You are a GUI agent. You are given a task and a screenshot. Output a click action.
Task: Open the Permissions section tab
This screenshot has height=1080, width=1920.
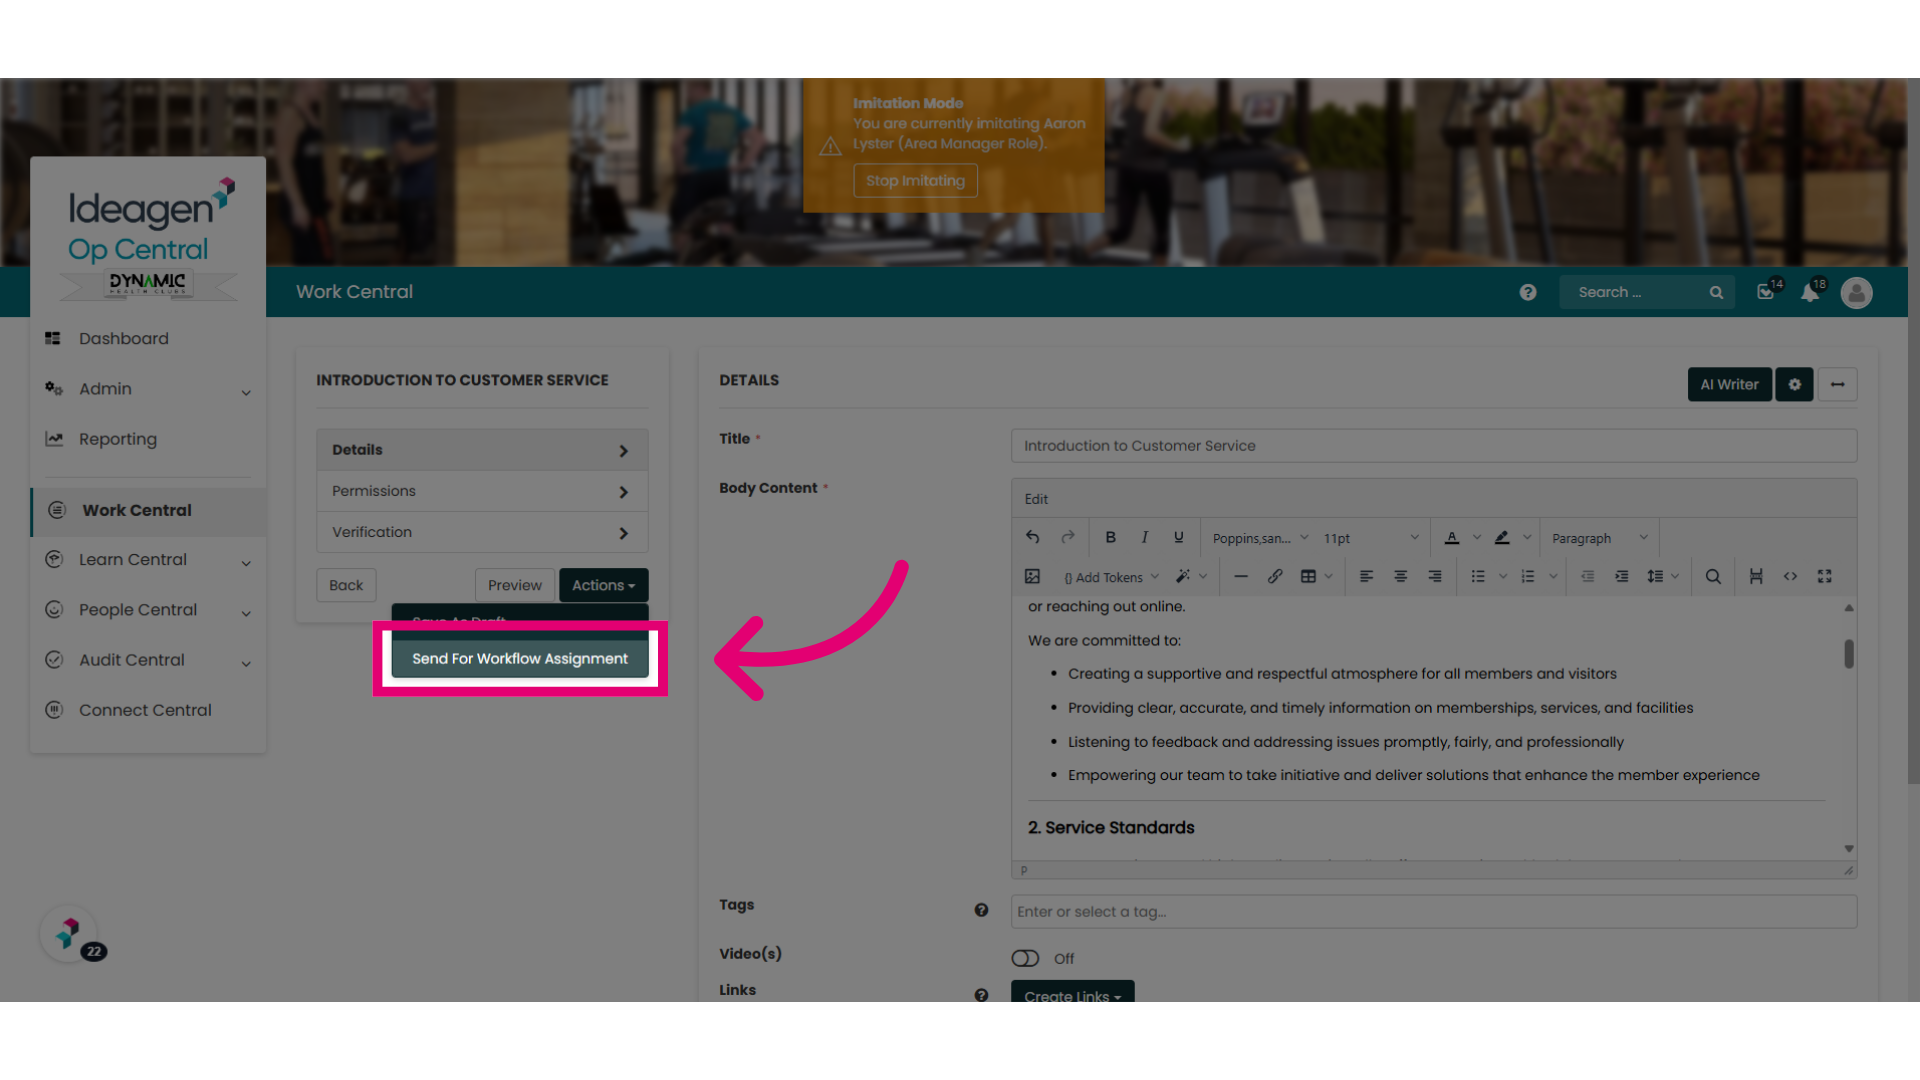[482, 491]
